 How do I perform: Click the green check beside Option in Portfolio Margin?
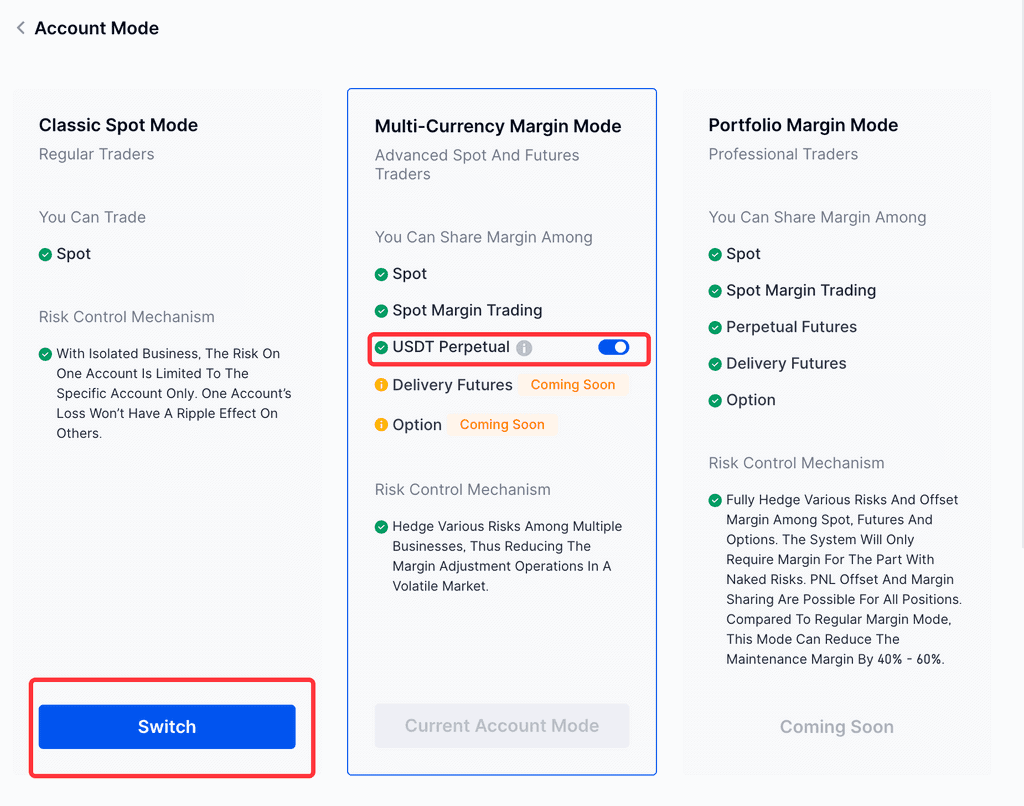[x=715, y=401]
